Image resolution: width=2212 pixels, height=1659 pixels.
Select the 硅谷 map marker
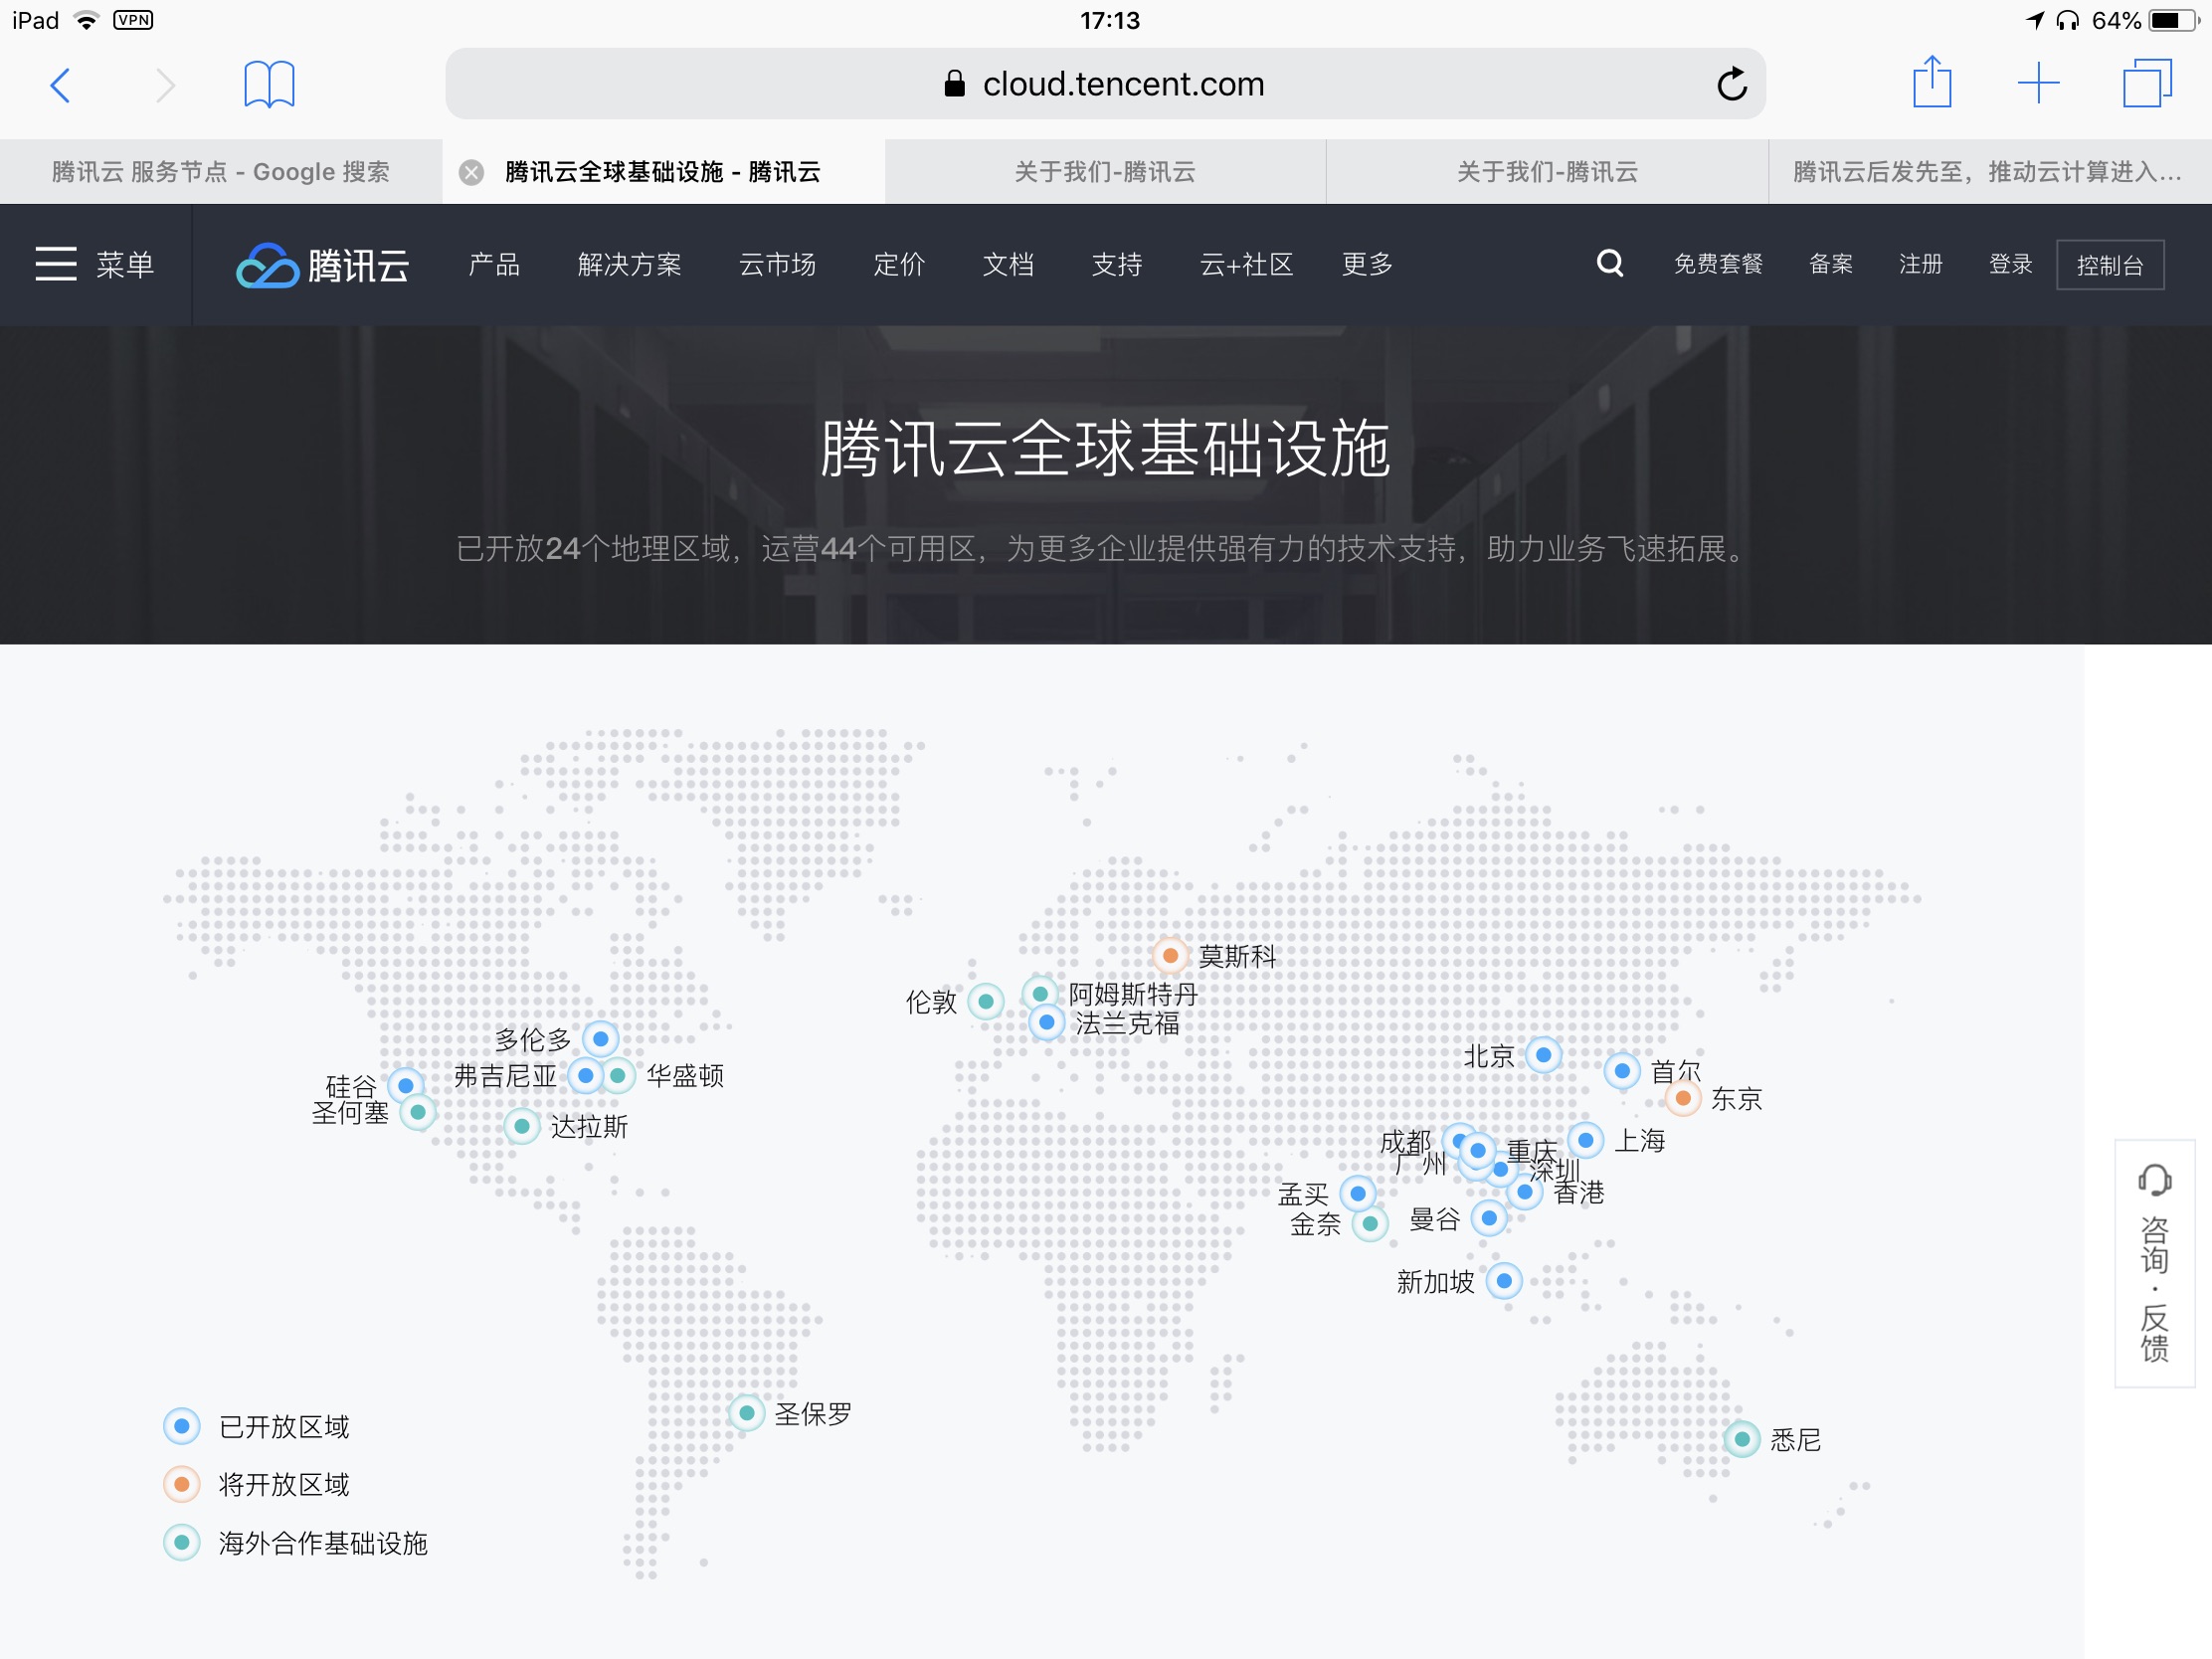(x=406, y=1086)
